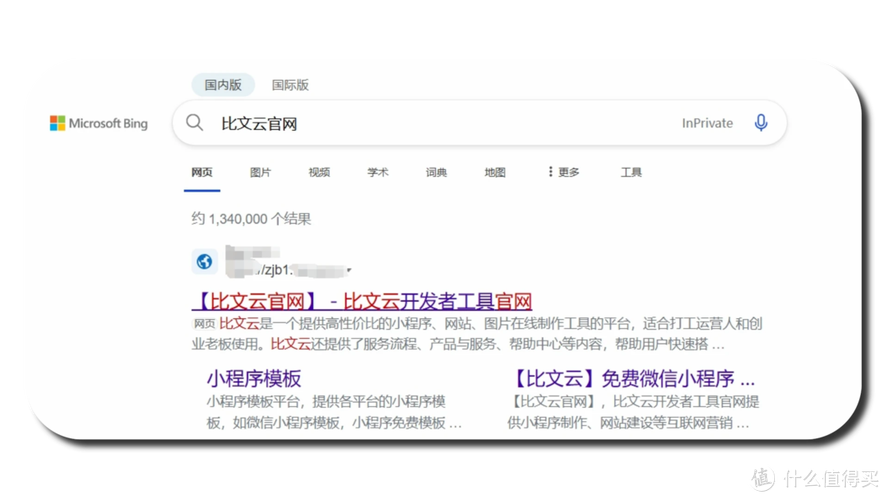The height and width of the screenshot is (500, 888).
Task: Click the Microsoft Bing logo
Action: pos(99,123)
